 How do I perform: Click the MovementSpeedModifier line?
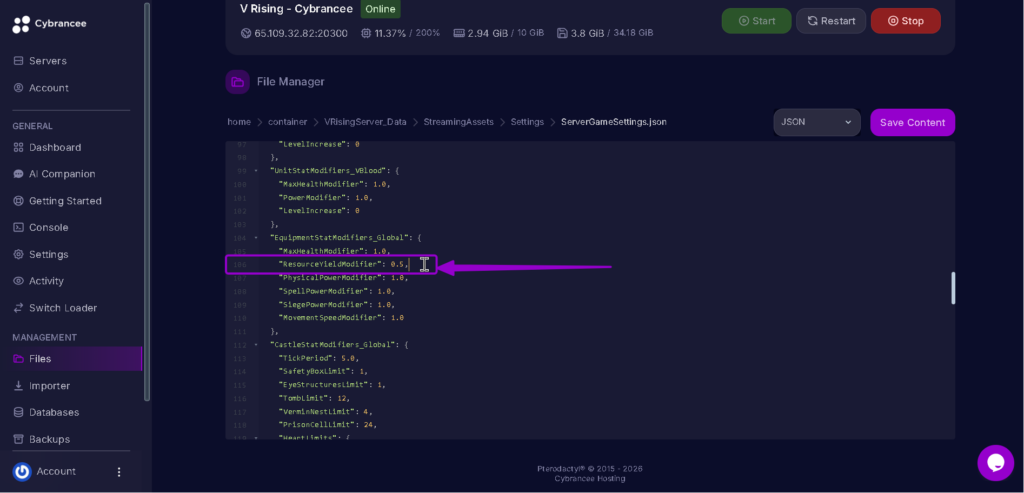tap(341, 318)
